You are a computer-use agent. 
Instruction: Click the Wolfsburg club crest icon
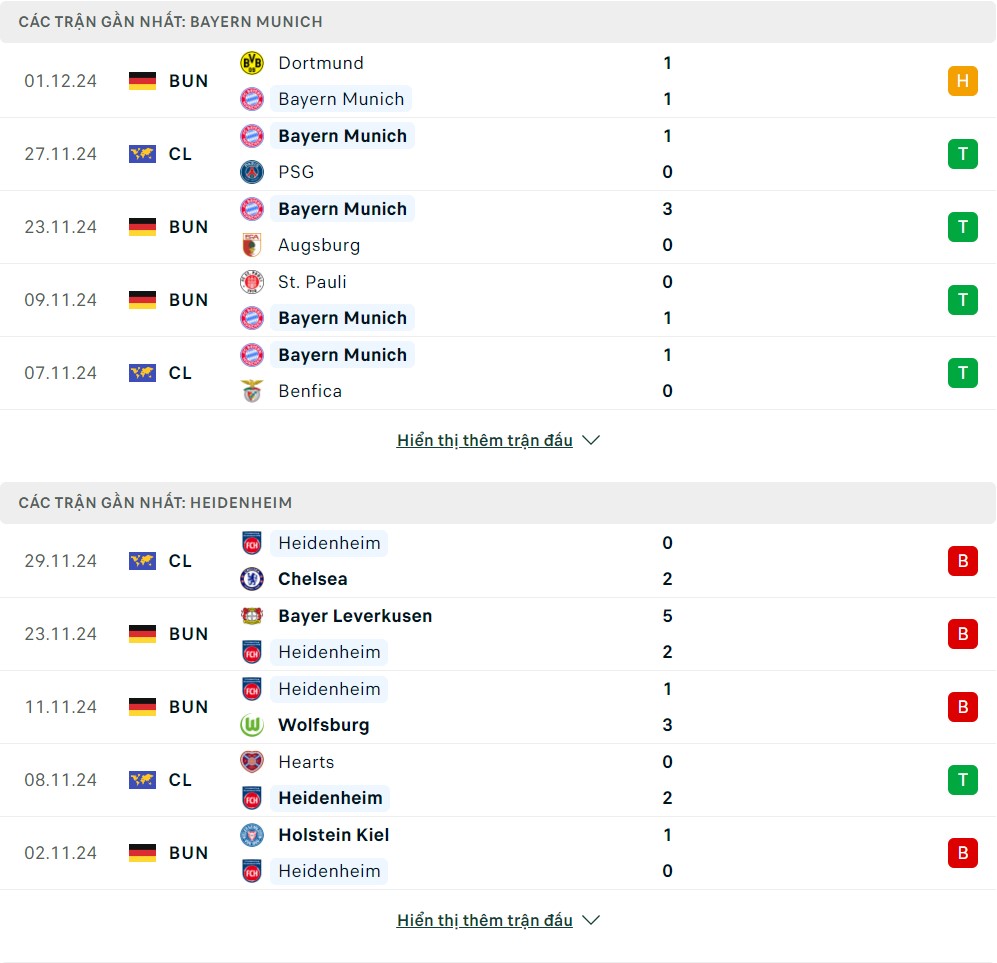click(252, 725)
